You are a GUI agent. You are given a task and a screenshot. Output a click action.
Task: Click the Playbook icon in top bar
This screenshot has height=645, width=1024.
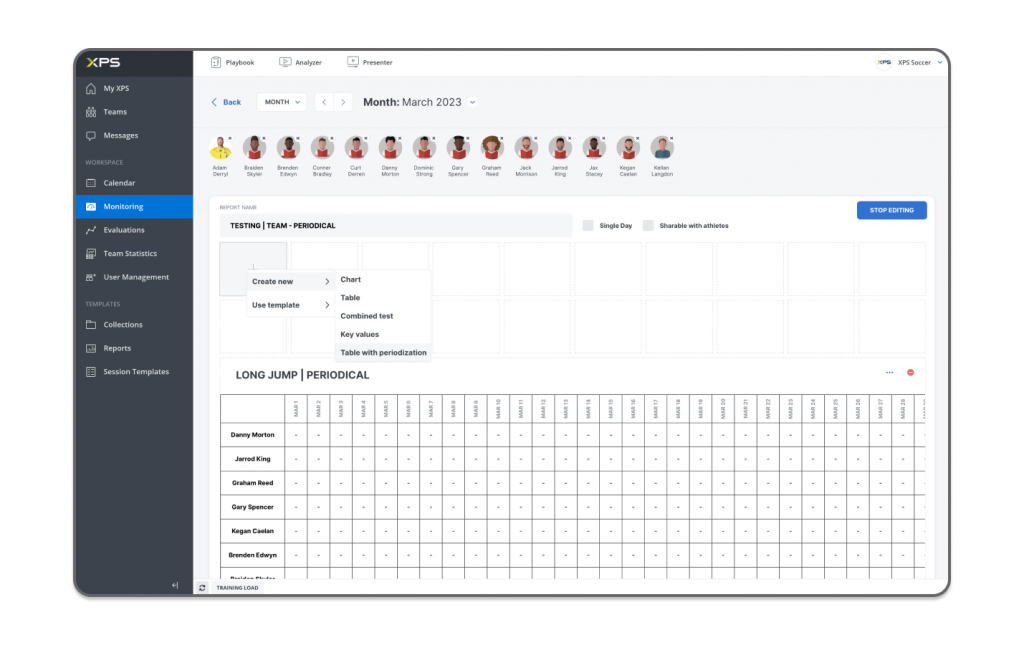(216, 62)
